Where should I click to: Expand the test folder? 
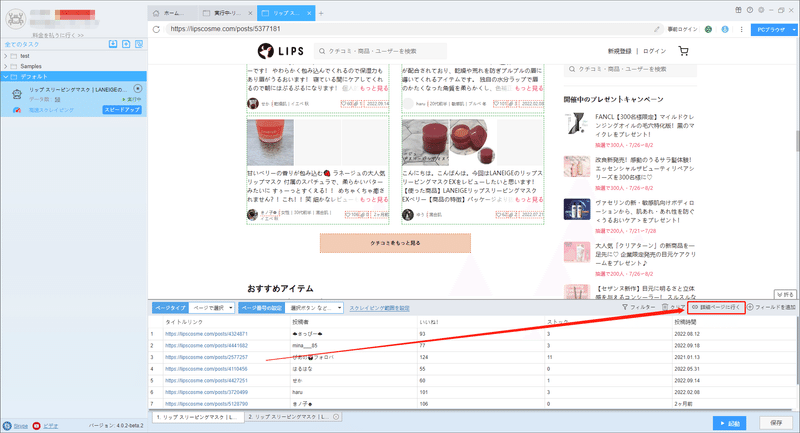click(x=6, y=56)
